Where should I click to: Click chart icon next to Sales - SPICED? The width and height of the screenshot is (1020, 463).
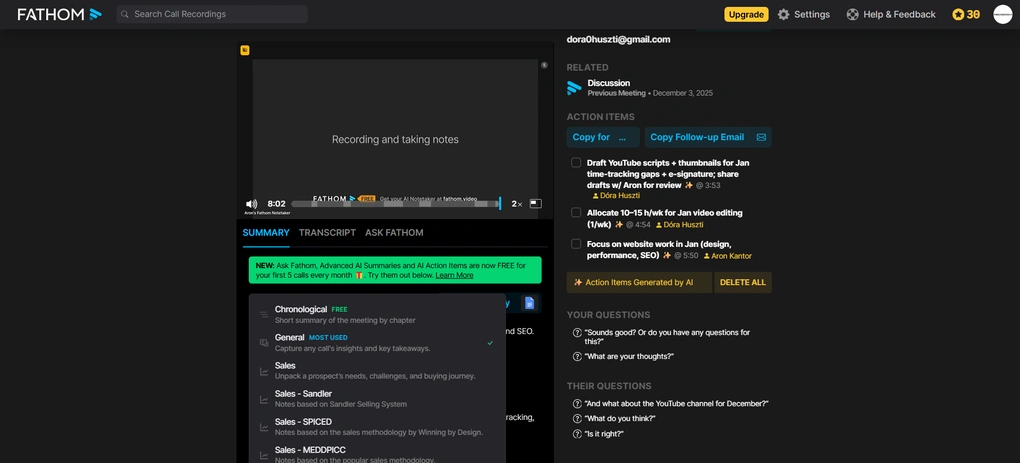click(263, 427)
